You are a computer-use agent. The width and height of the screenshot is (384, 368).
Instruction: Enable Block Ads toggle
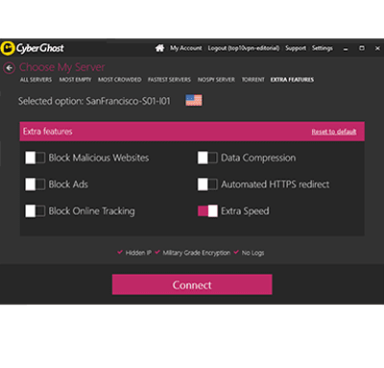[x=35, y=184]
